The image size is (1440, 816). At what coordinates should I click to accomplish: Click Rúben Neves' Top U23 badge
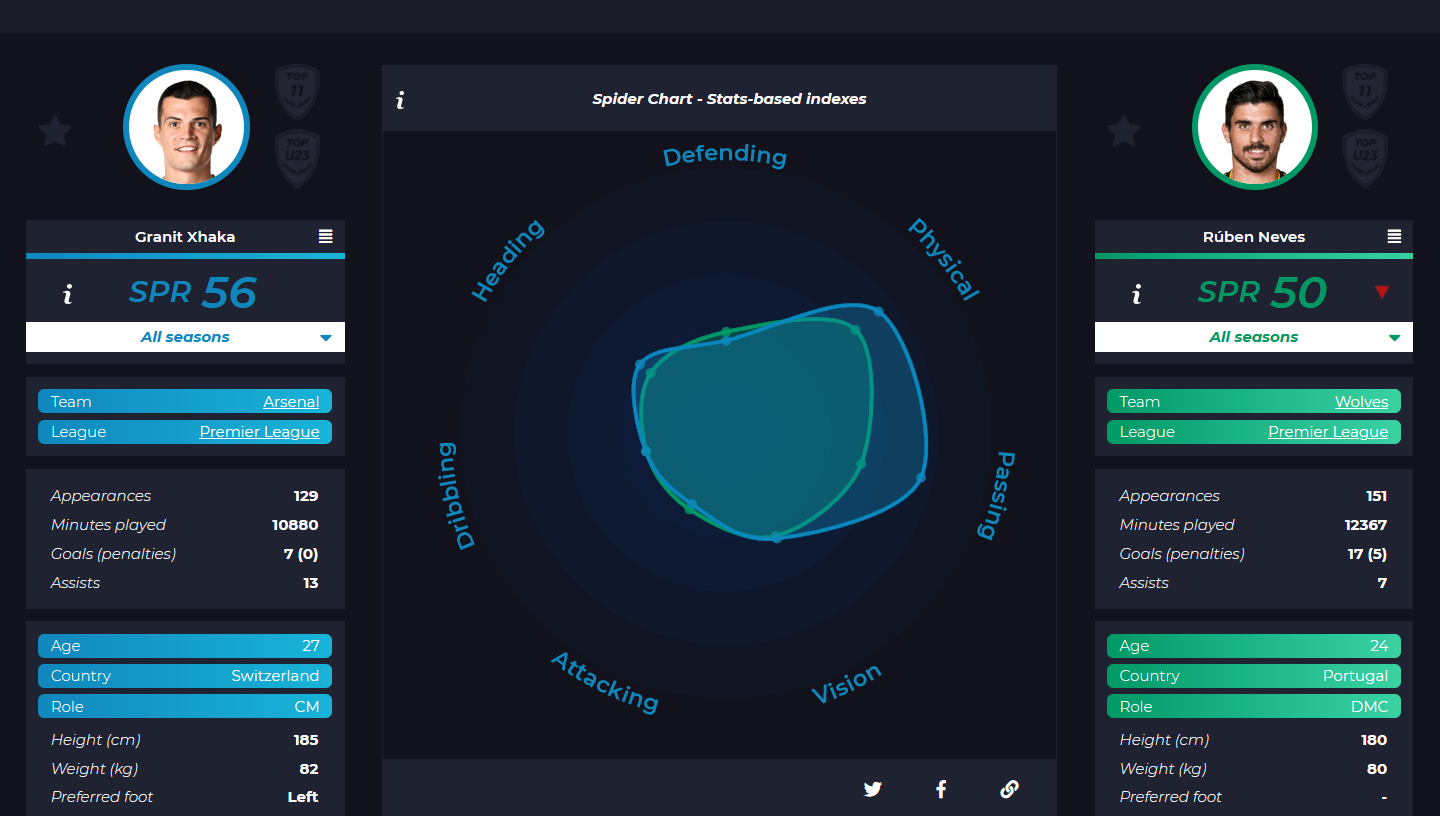point(1365,158)
